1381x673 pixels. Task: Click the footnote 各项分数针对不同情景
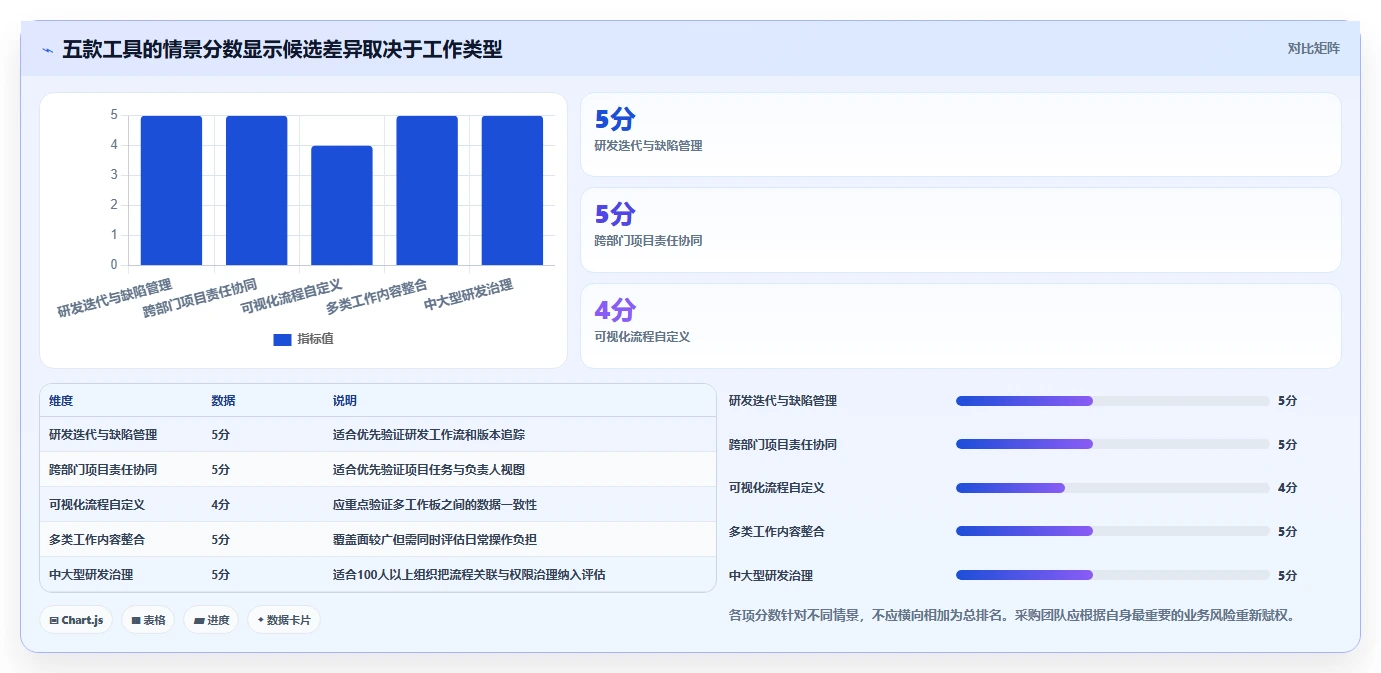(x=1013, y=615)
